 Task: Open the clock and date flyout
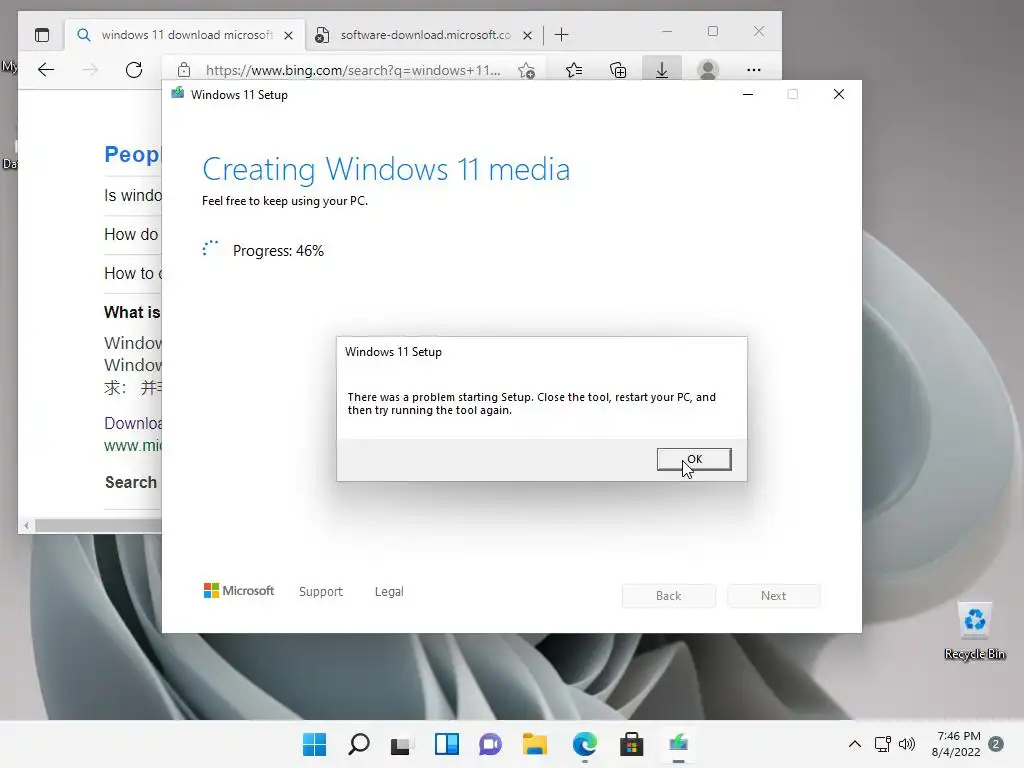pos(956,744)
